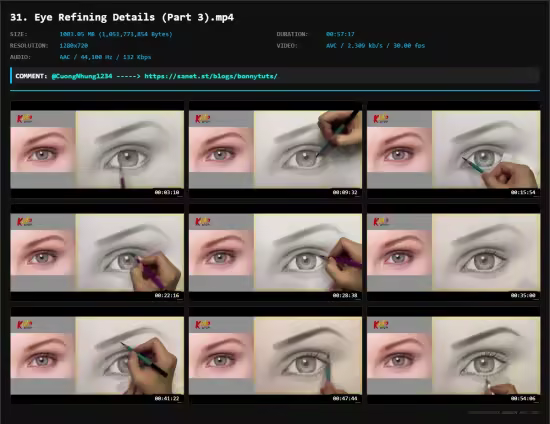The width and height of the screenshot is (550, 424).
Task: Click the timestamp text '00:09:32'
Action: click(x=345, y=192)
